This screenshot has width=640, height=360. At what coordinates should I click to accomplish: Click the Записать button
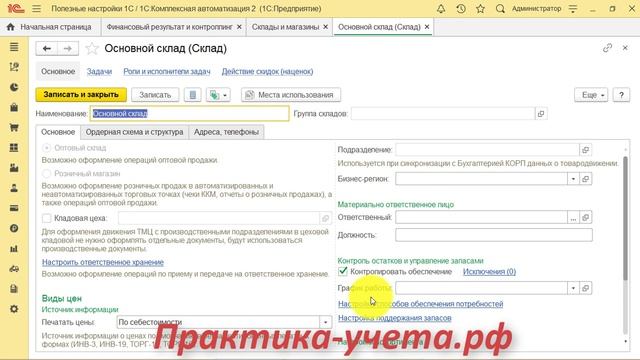(155, 95)
